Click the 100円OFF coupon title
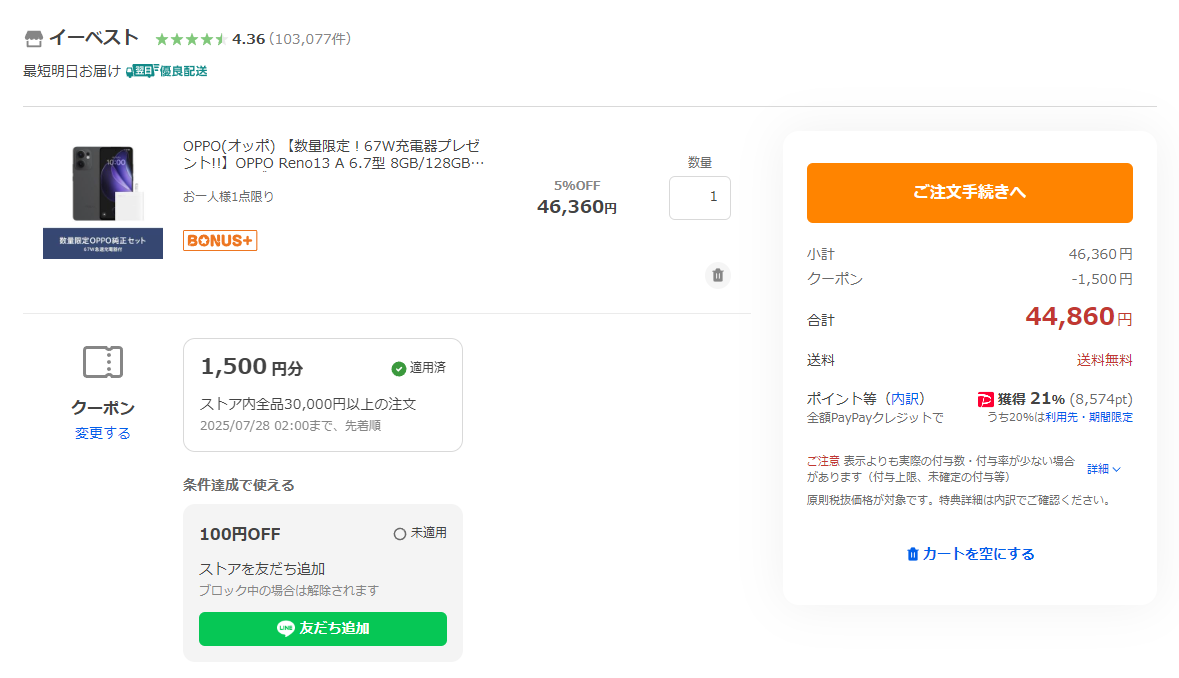This screenshot has width=1179, height=678. [x=240, y=534]
